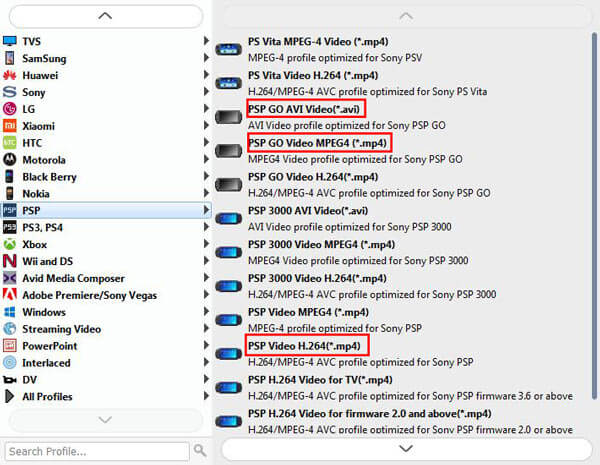
Task: Expand the PowerPoint submenu arrow
Action: (x=206, y=345)
